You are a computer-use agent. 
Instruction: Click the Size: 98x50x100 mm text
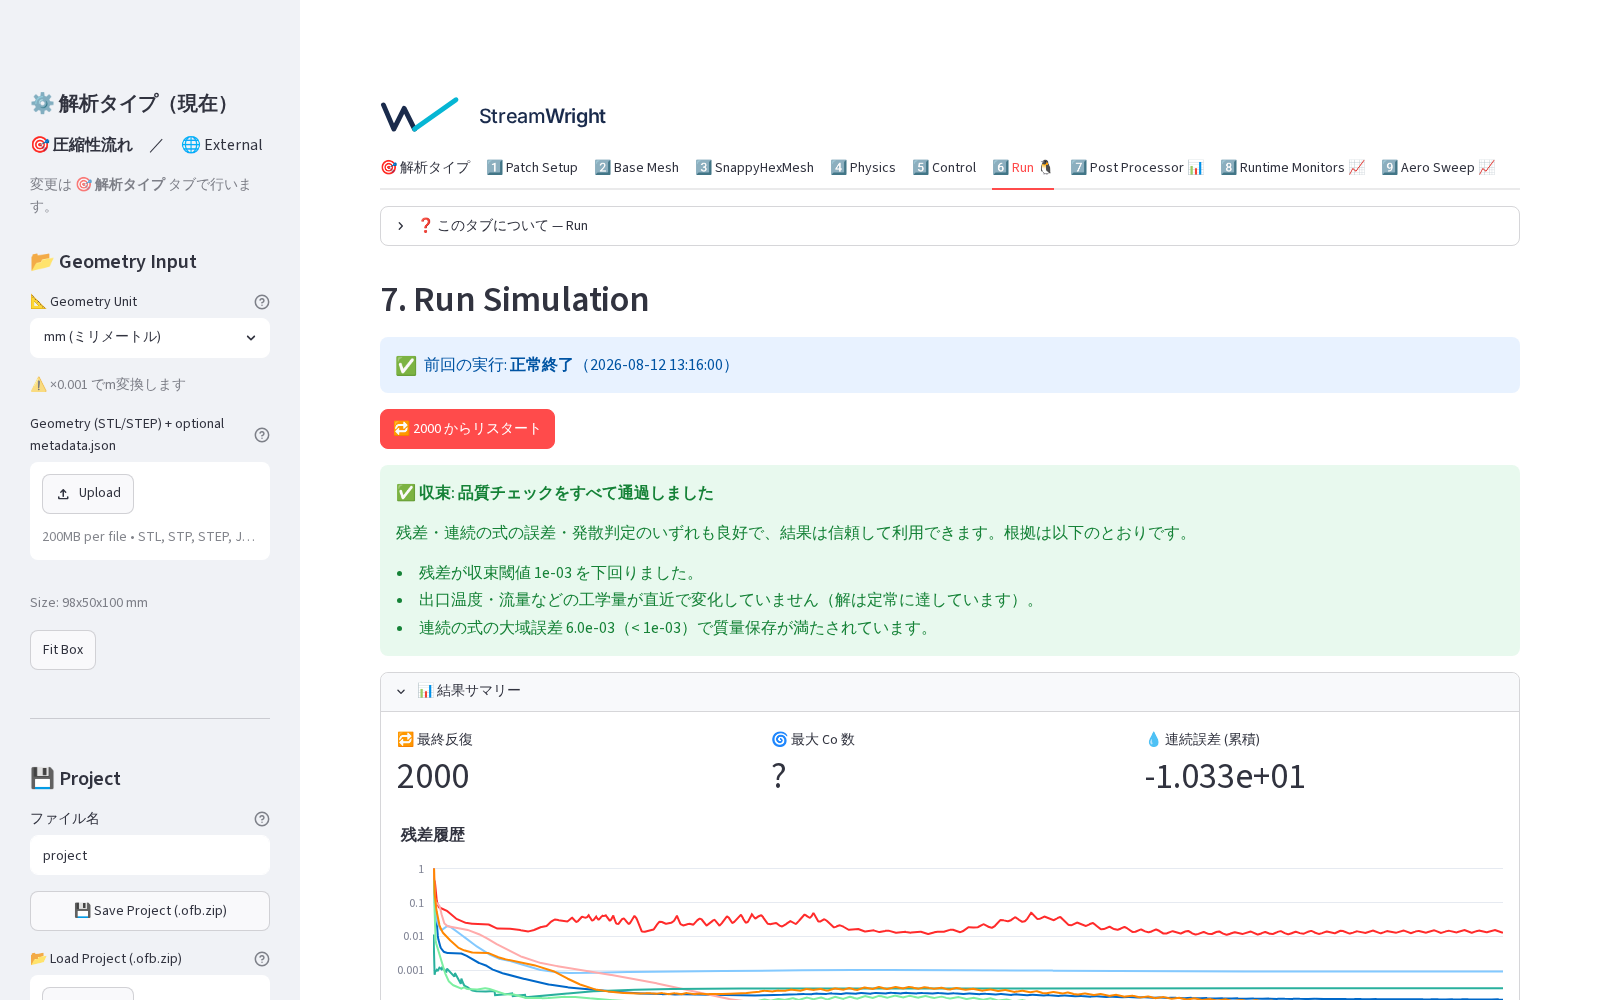point(89,603)
